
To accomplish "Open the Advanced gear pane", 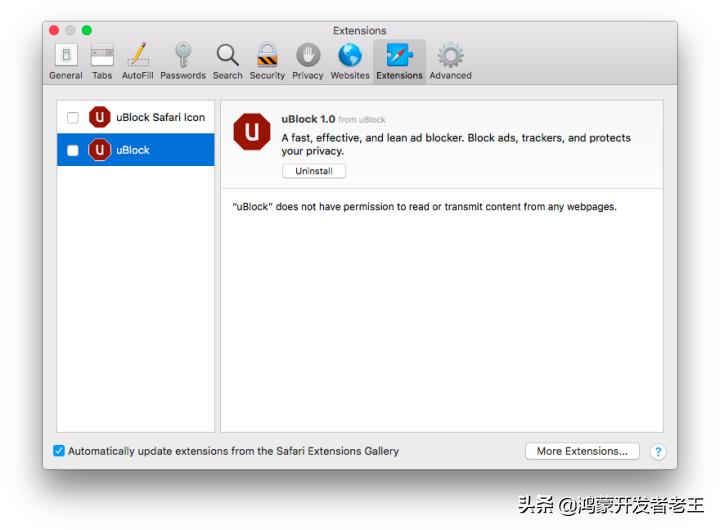I will click(x=450, y=62).
